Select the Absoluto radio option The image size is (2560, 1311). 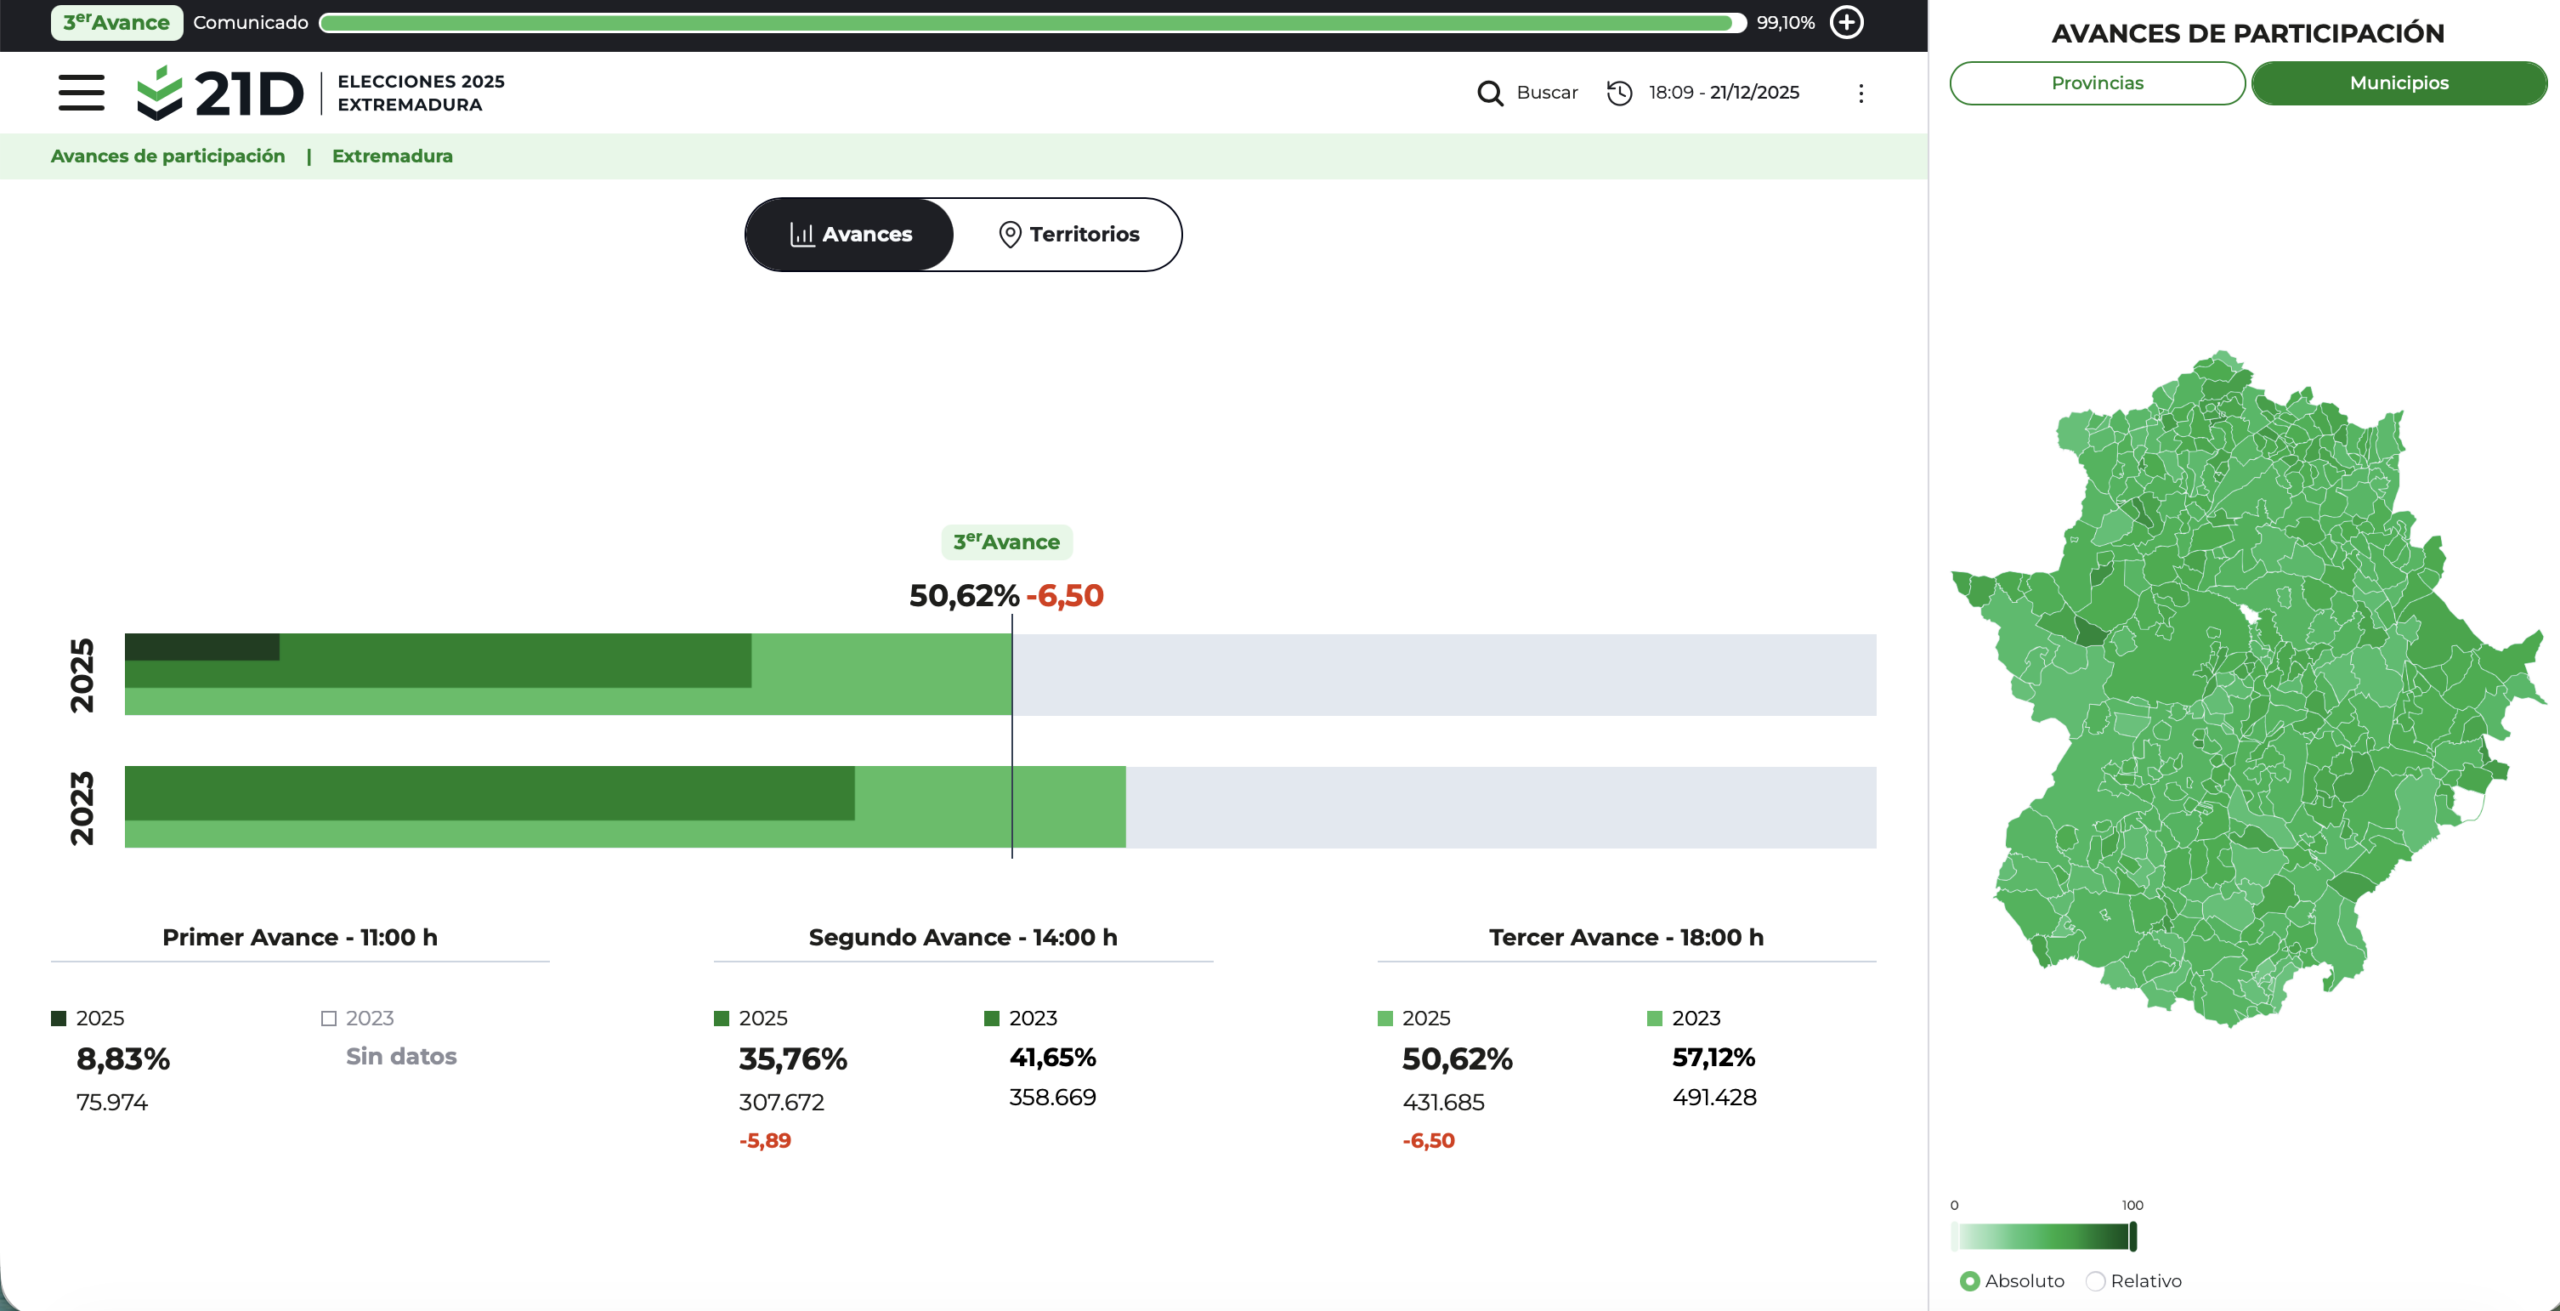click(1969, 1281)
